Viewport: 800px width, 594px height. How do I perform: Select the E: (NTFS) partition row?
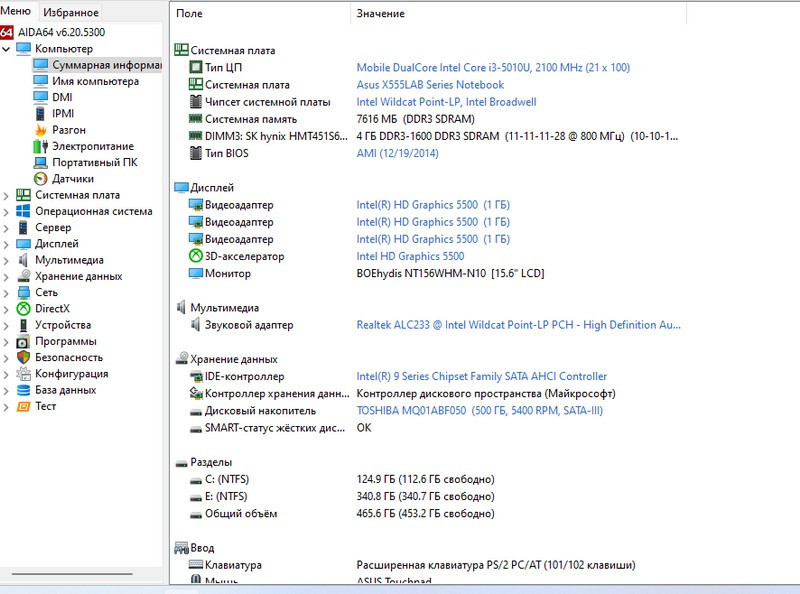coord(429,496)
